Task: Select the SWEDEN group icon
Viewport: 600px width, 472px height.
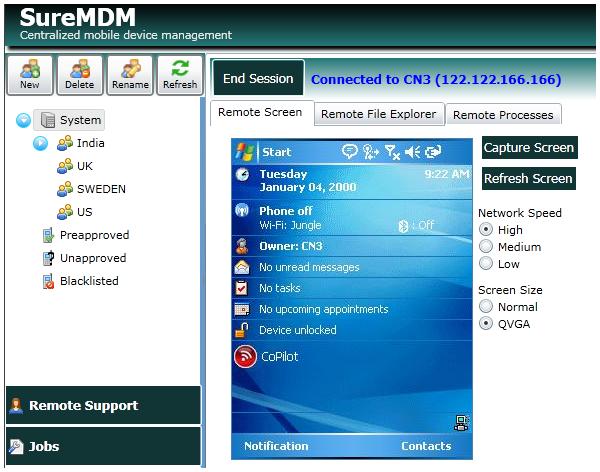Action: 65,189
